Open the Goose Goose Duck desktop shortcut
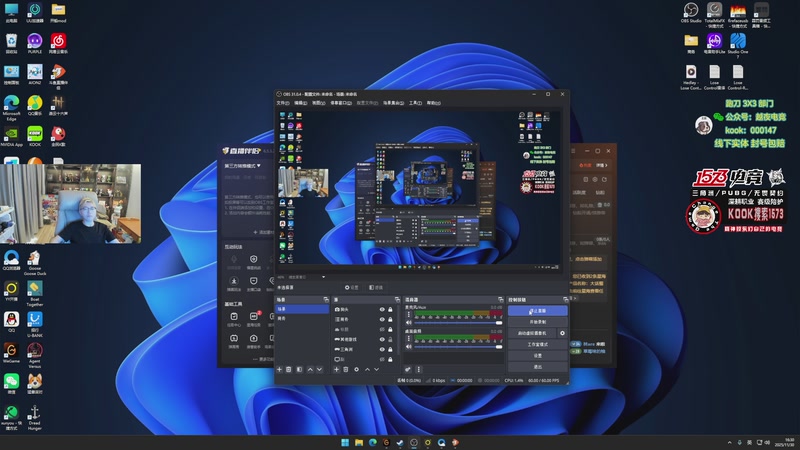 coord(35,263)
